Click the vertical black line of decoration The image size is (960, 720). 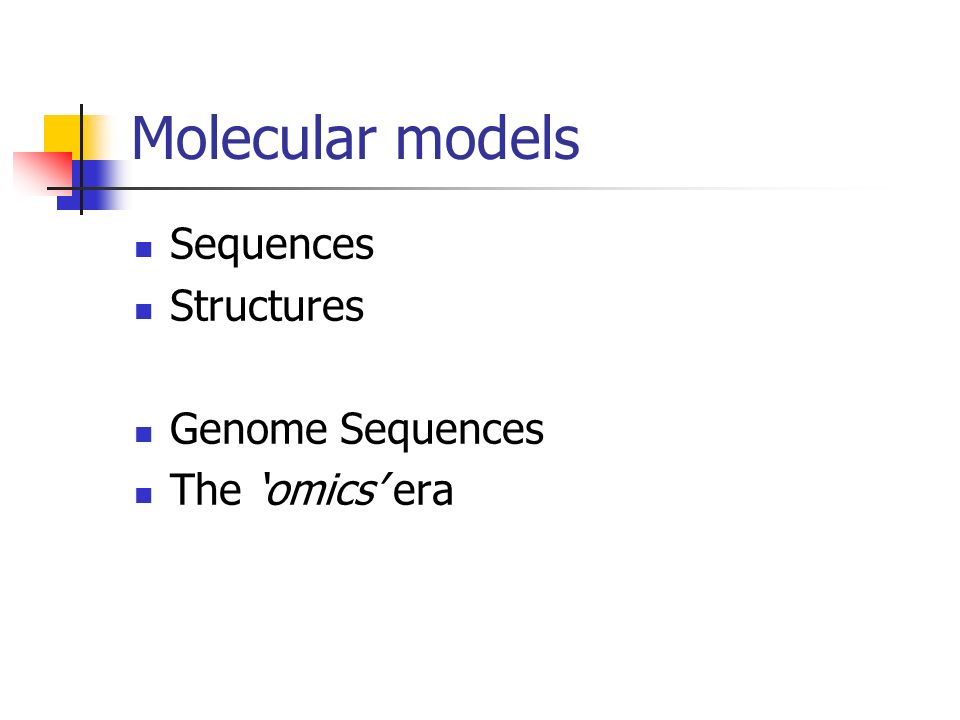click(x=81, y=159)
